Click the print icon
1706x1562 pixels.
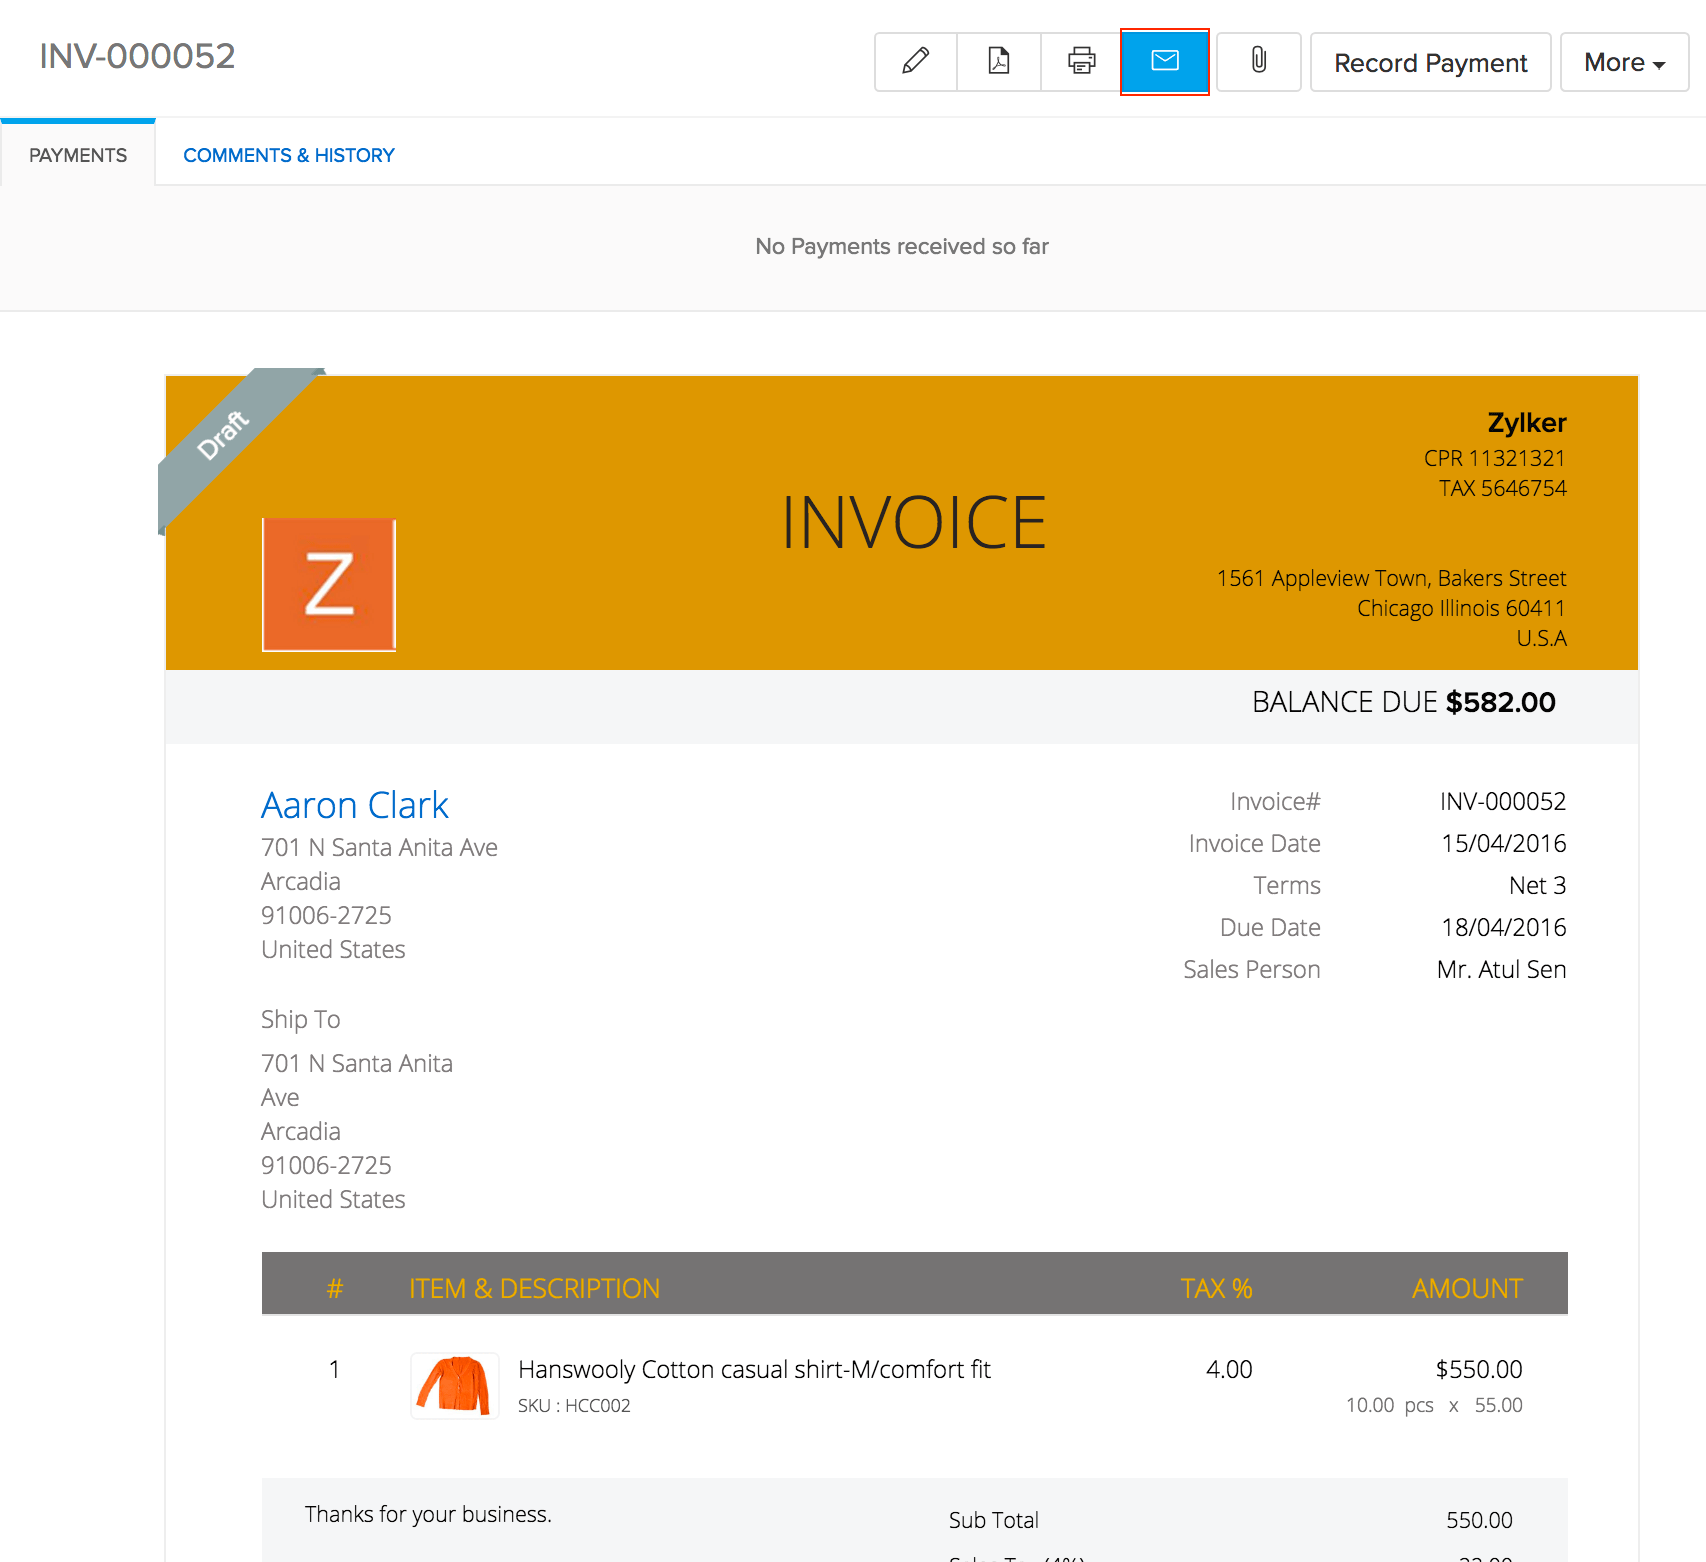pyautogui.click(x=1081, y=62)
